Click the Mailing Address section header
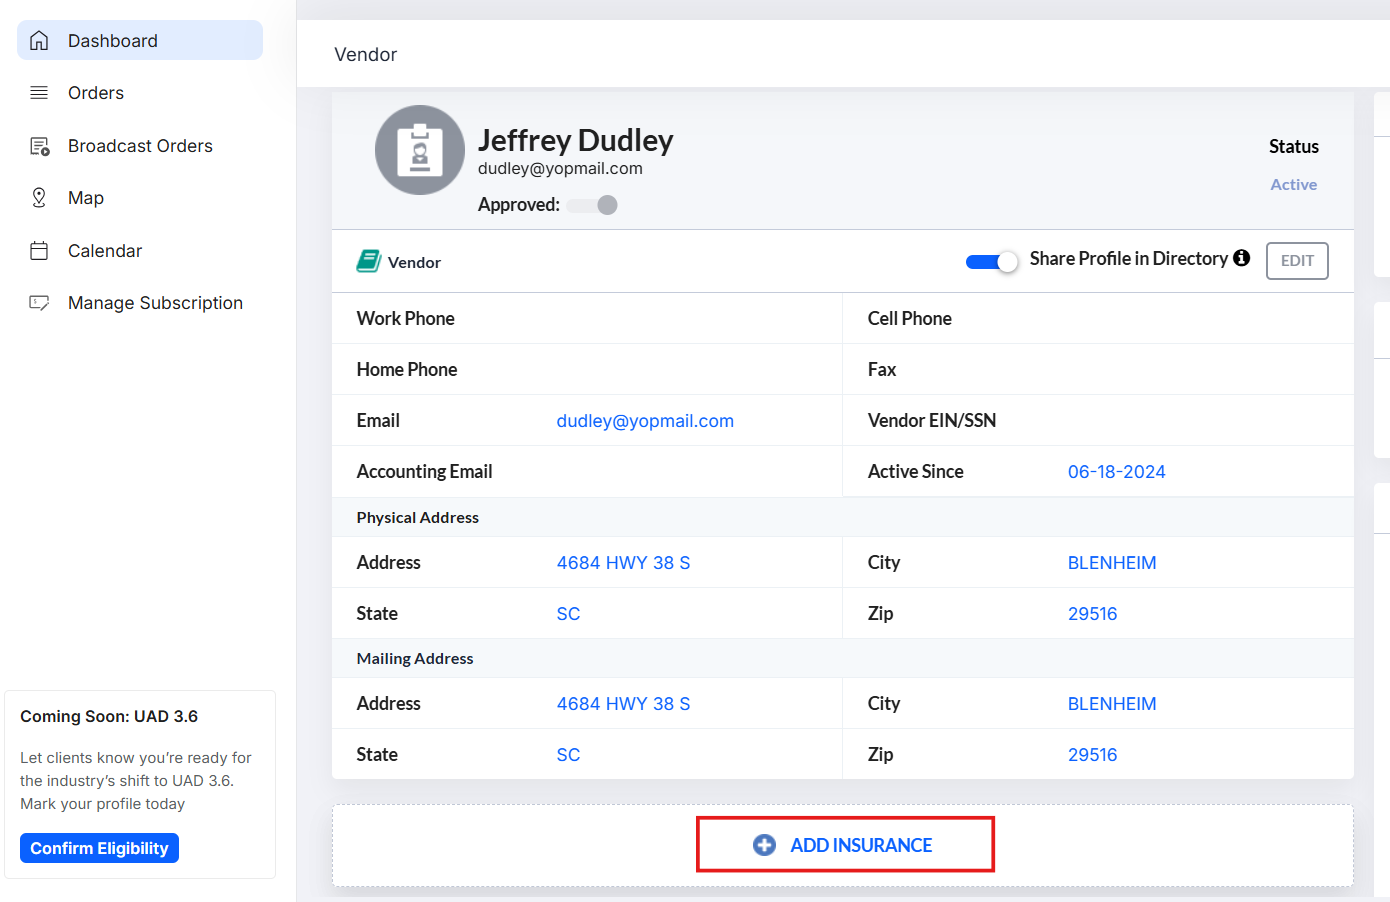The width and height of the screenshot is (1390, 902). point(414,659)
